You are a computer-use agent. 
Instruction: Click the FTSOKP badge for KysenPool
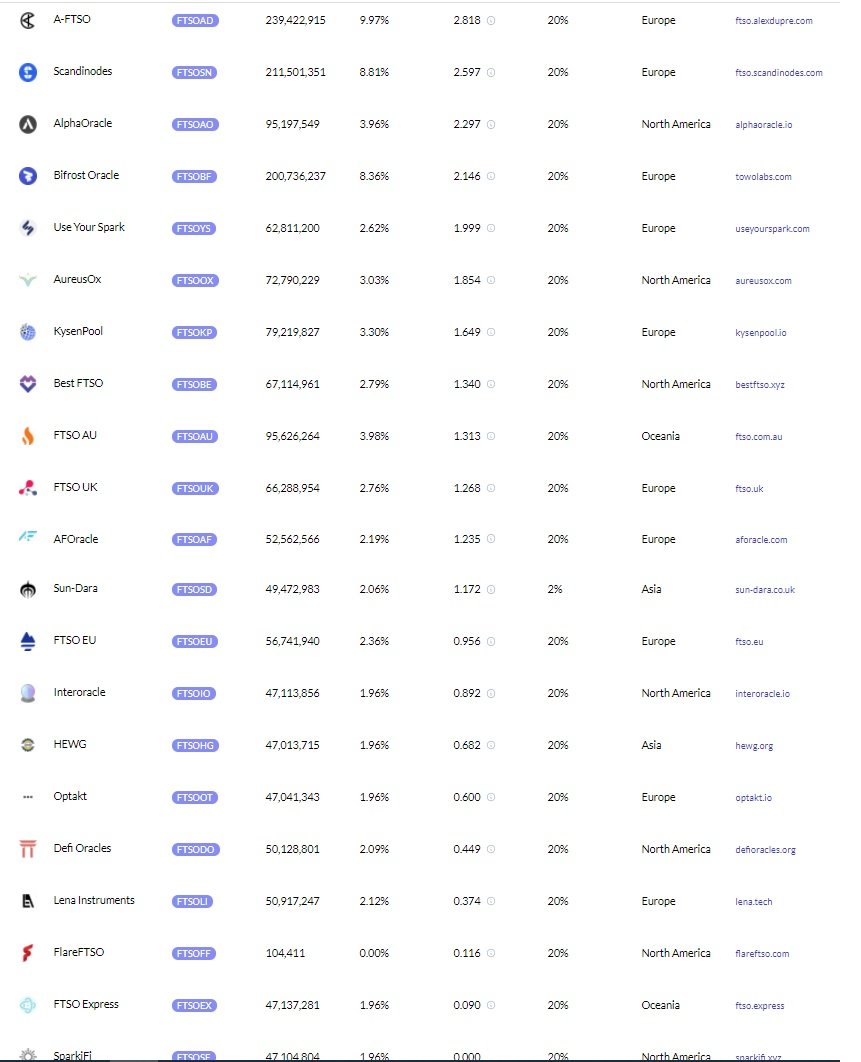point(194,333)
